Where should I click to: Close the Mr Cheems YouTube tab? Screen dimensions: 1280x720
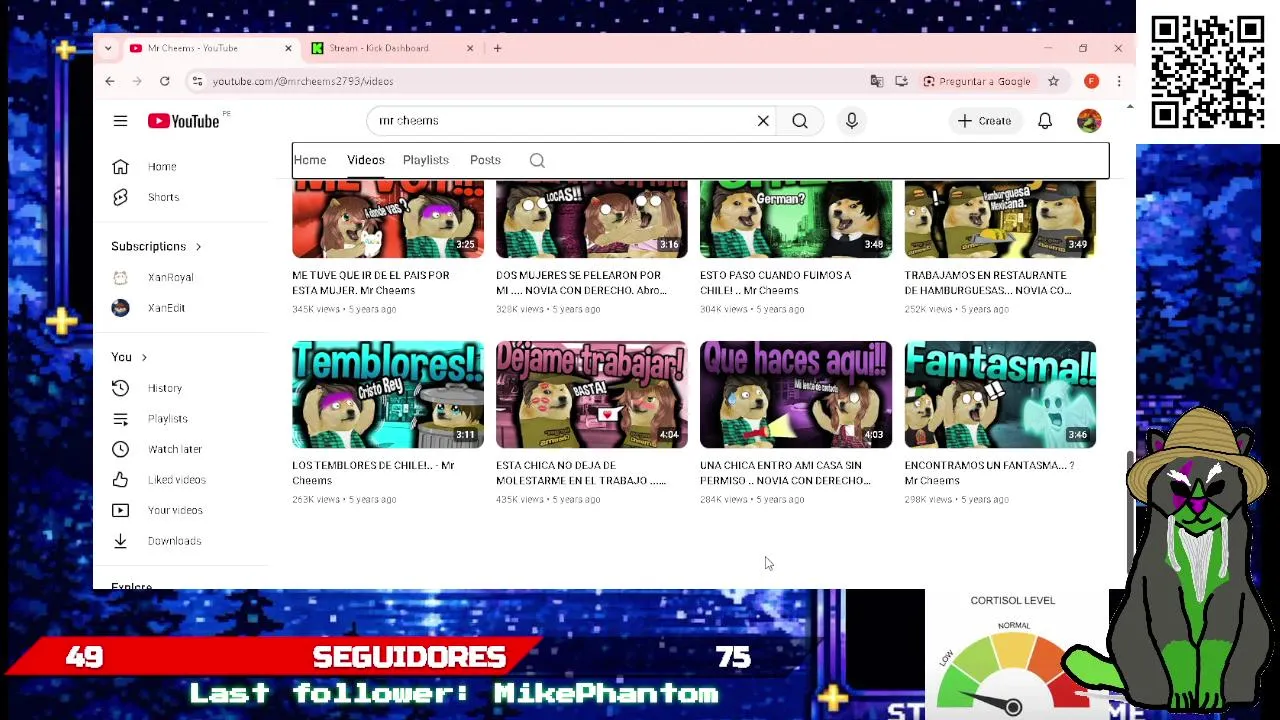click(x=288, y=48)
